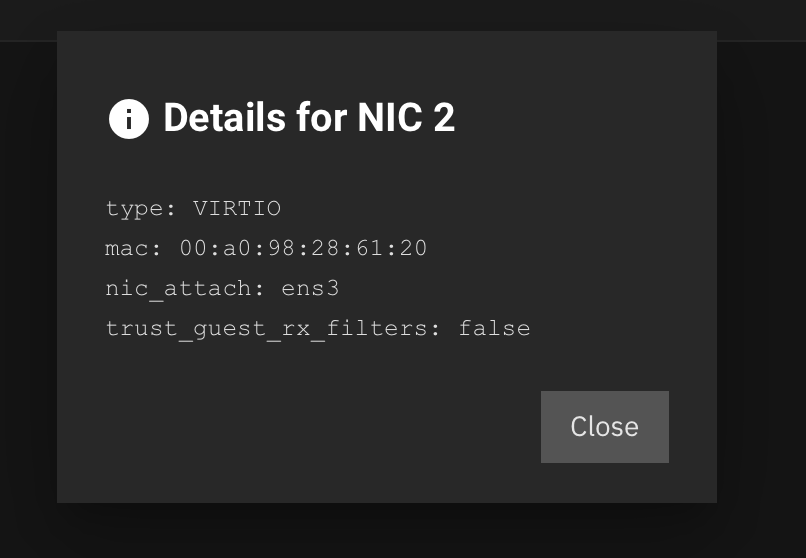Click the 'trust_guest_rx_filters:' field label
Image resolution: width=806 pixels, height=558 pixels.
[x=273, y=329]
